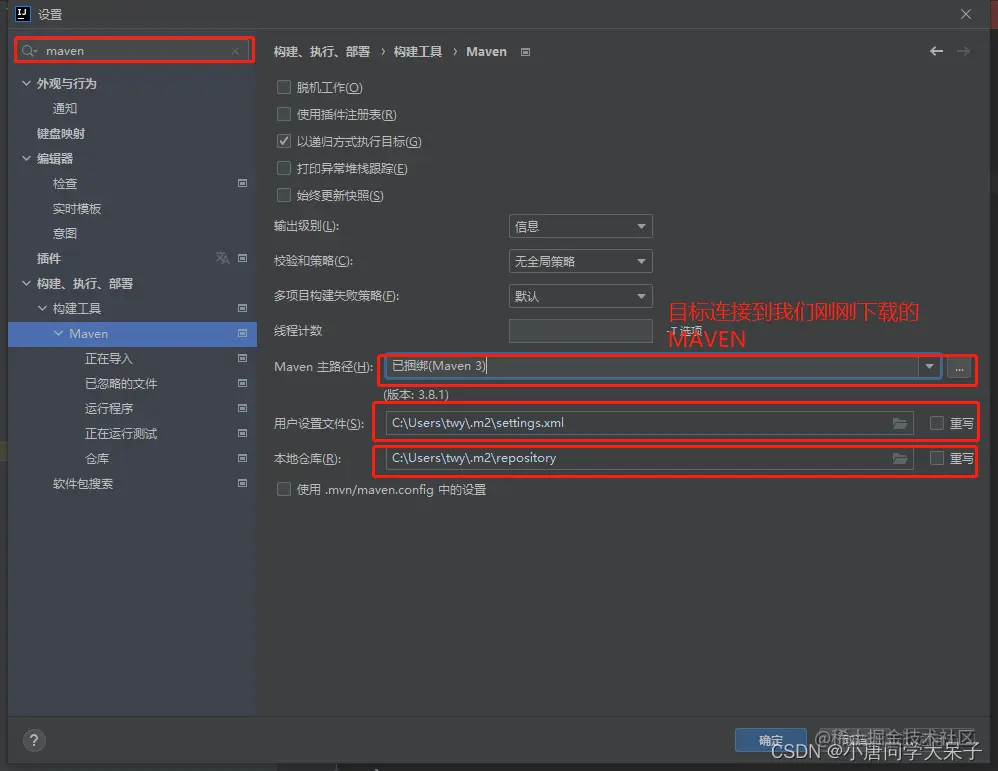Collapse 构建工具 tree node
The image size is (998, 771).
42,308
